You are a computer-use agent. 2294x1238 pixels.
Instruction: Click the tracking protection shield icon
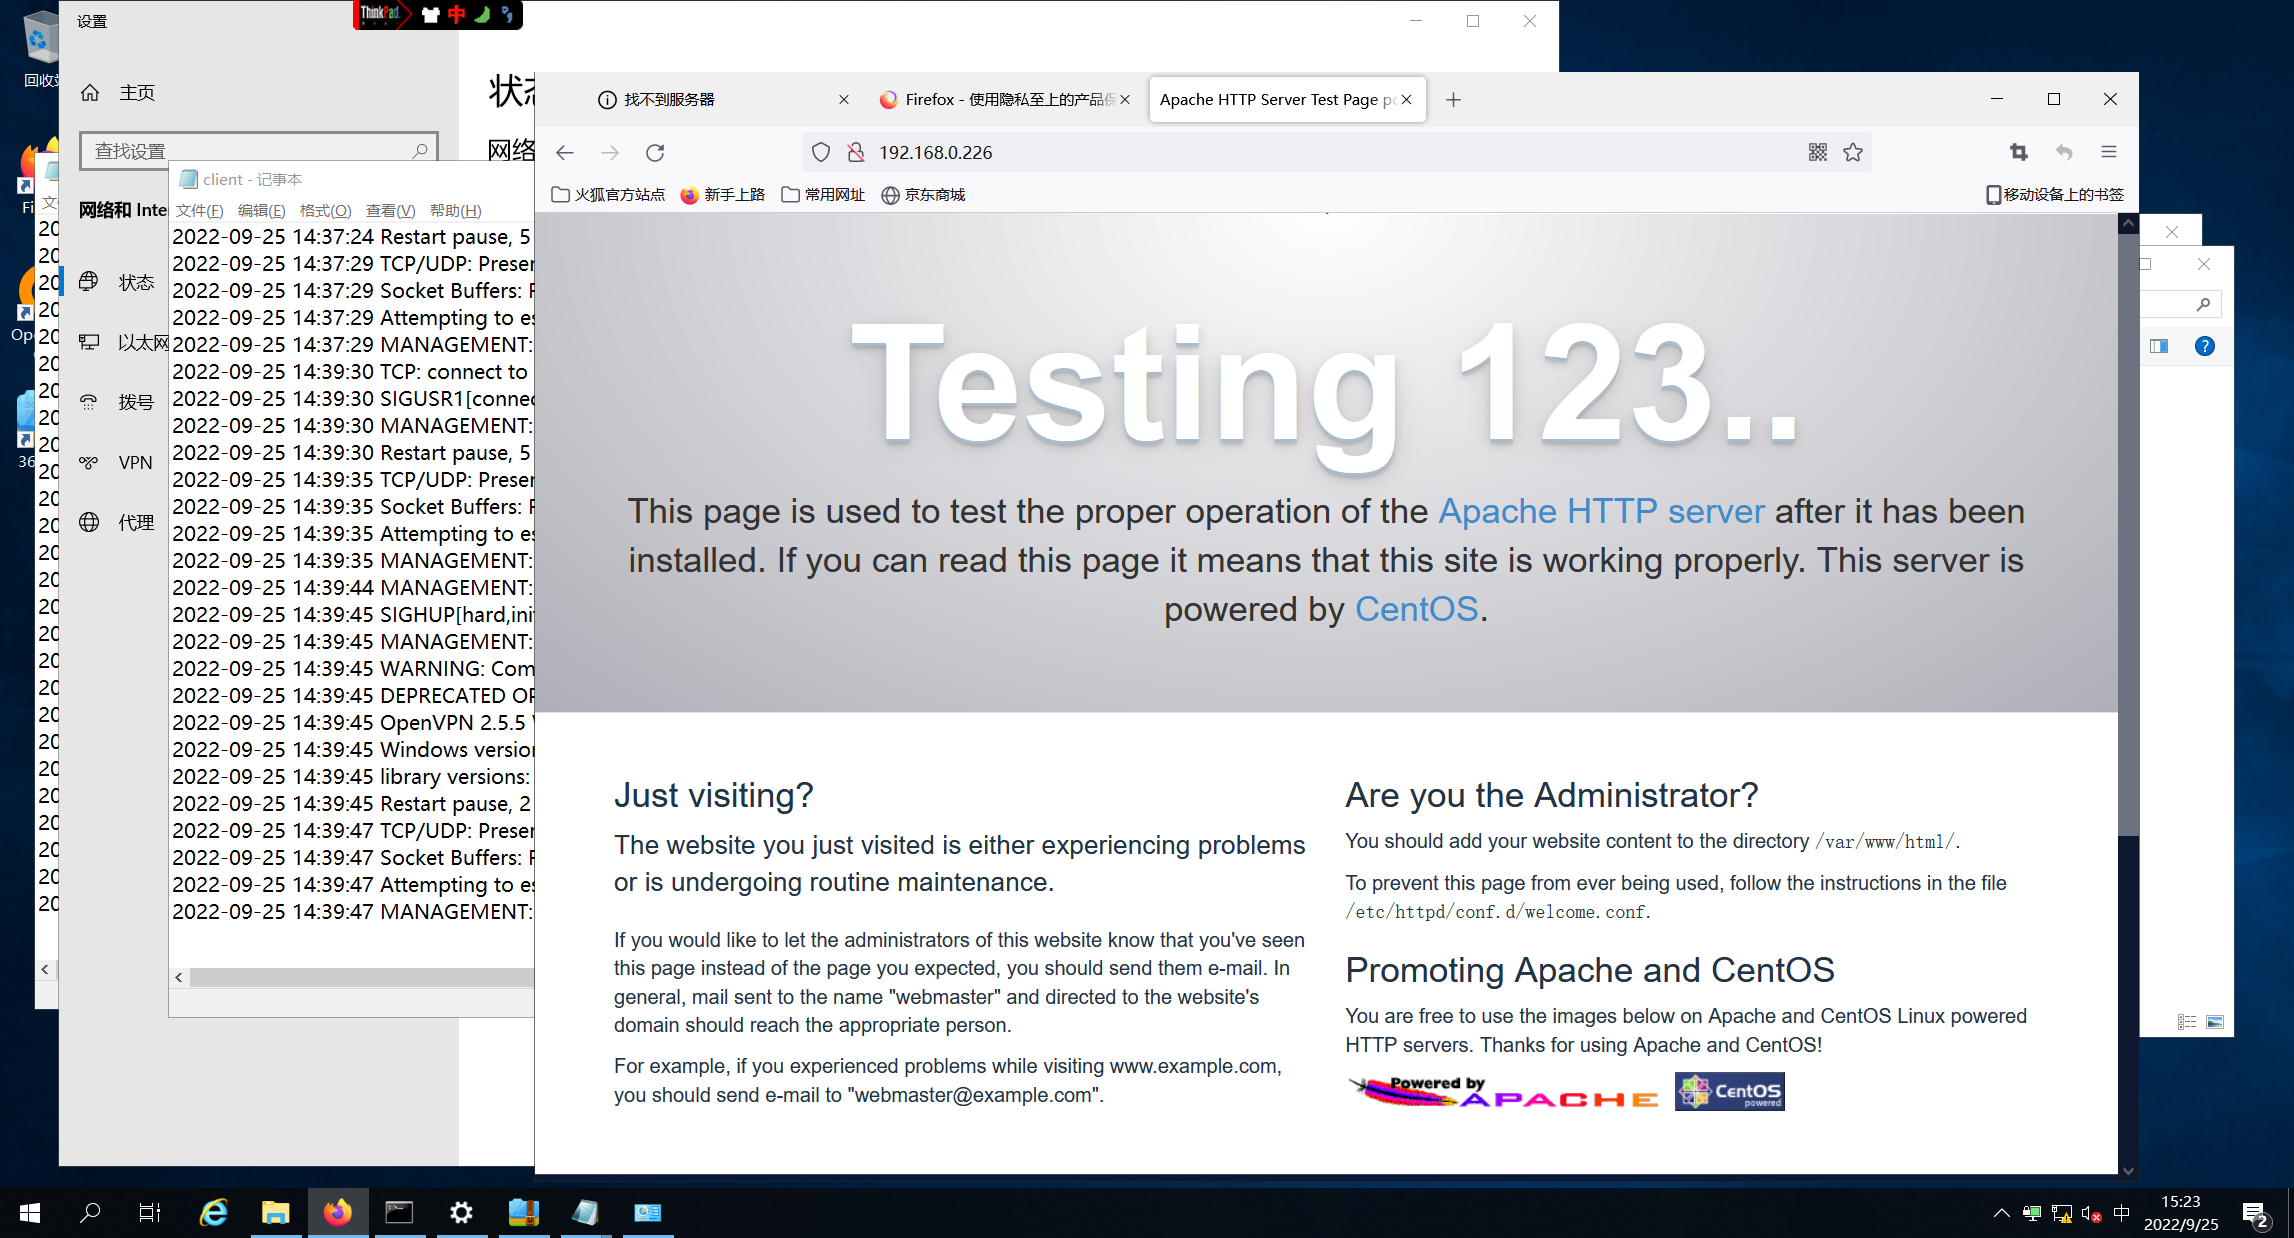click(x=821, y=152)
